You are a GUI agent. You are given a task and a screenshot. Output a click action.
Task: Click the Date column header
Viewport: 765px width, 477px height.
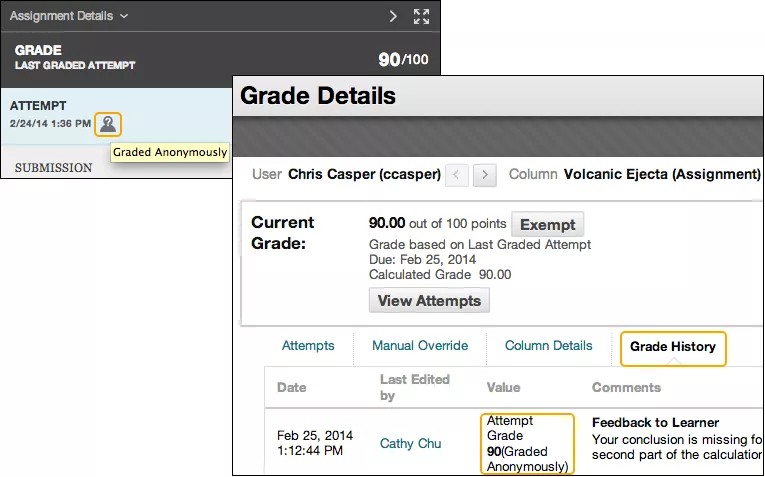point(292,387)
